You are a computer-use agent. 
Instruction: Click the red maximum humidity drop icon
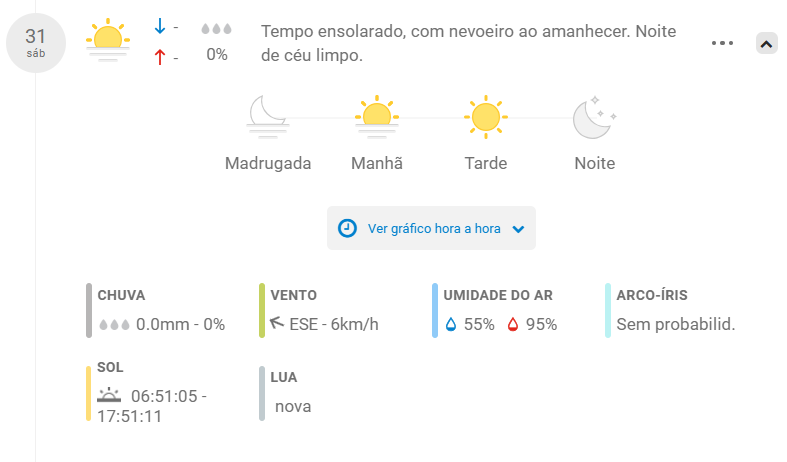512,324
